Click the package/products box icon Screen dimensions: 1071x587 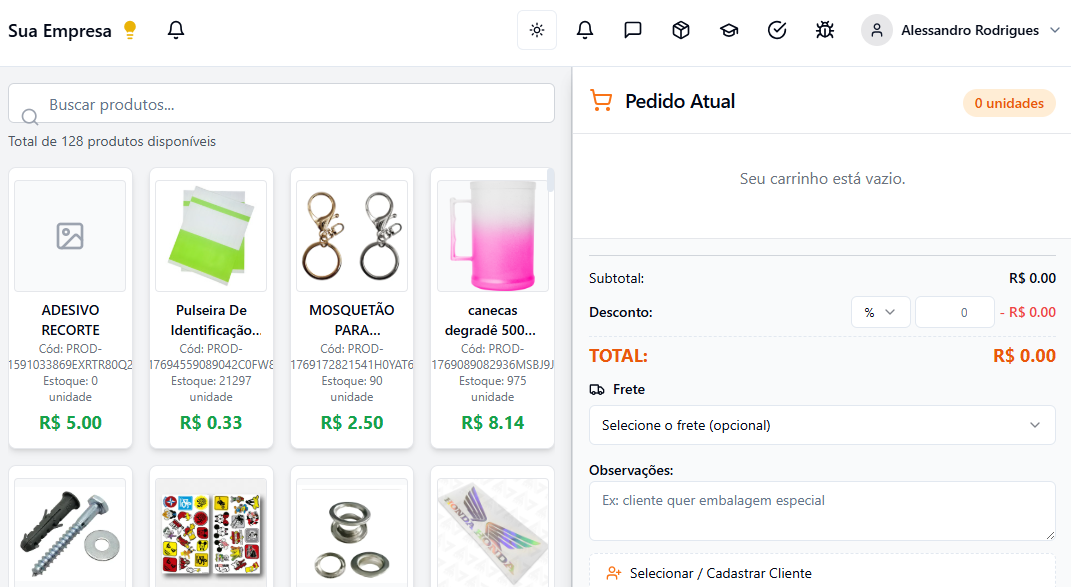click(680, 30)
